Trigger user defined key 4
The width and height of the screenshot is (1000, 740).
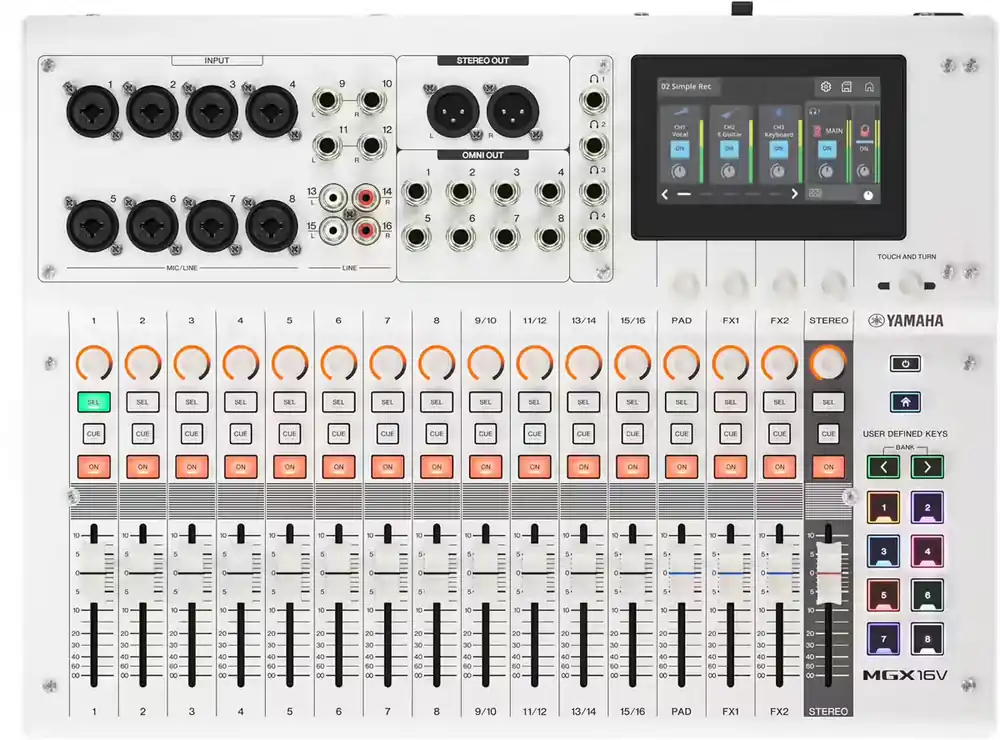point(927,551)
